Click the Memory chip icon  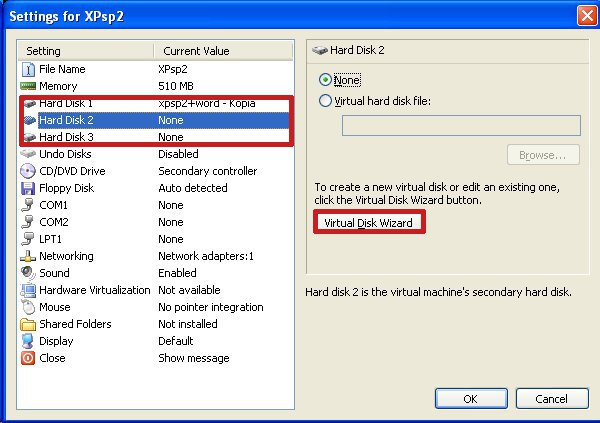pos(28,86)
